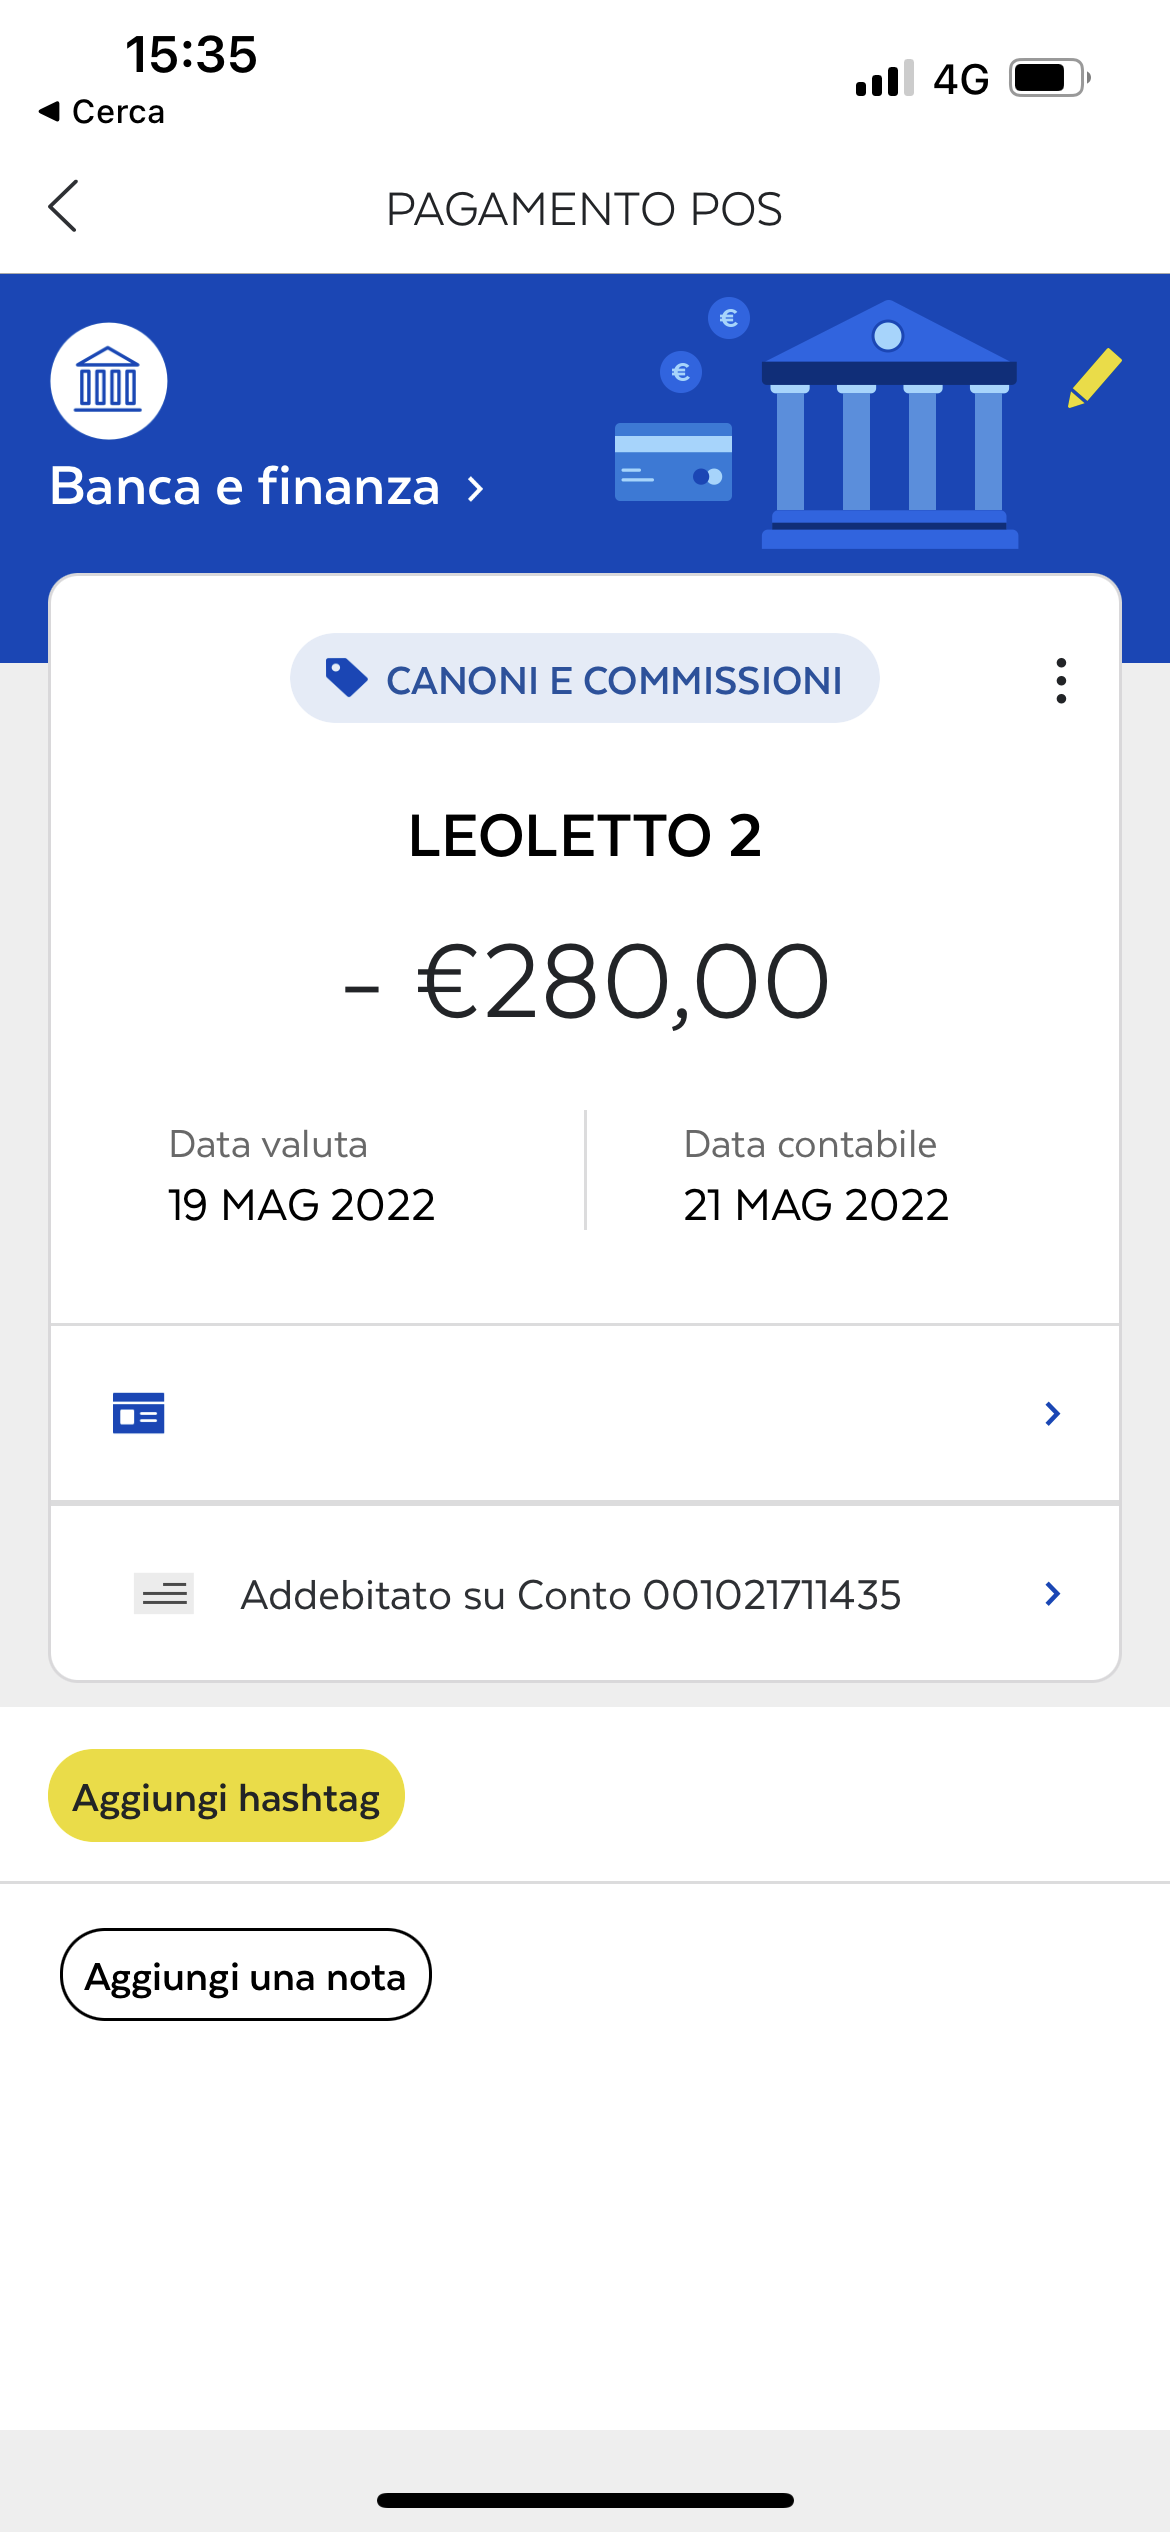Tap the round bank category icon
1170x2532 pixels.
point(109,381)
